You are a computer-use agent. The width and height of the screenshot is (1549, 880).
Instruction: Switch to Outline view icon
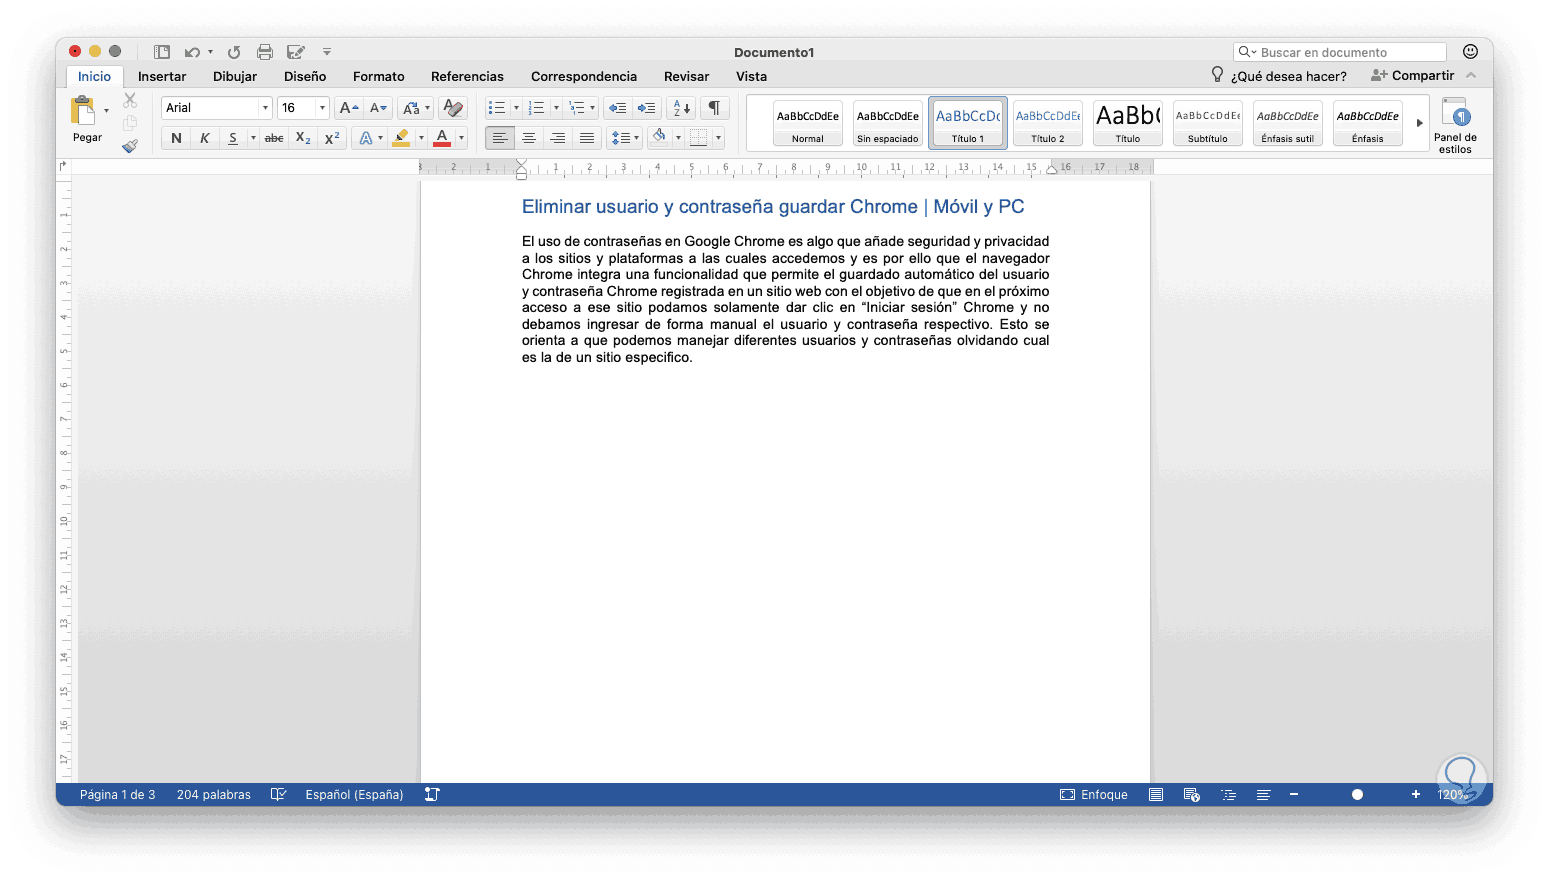[1229, 795]
